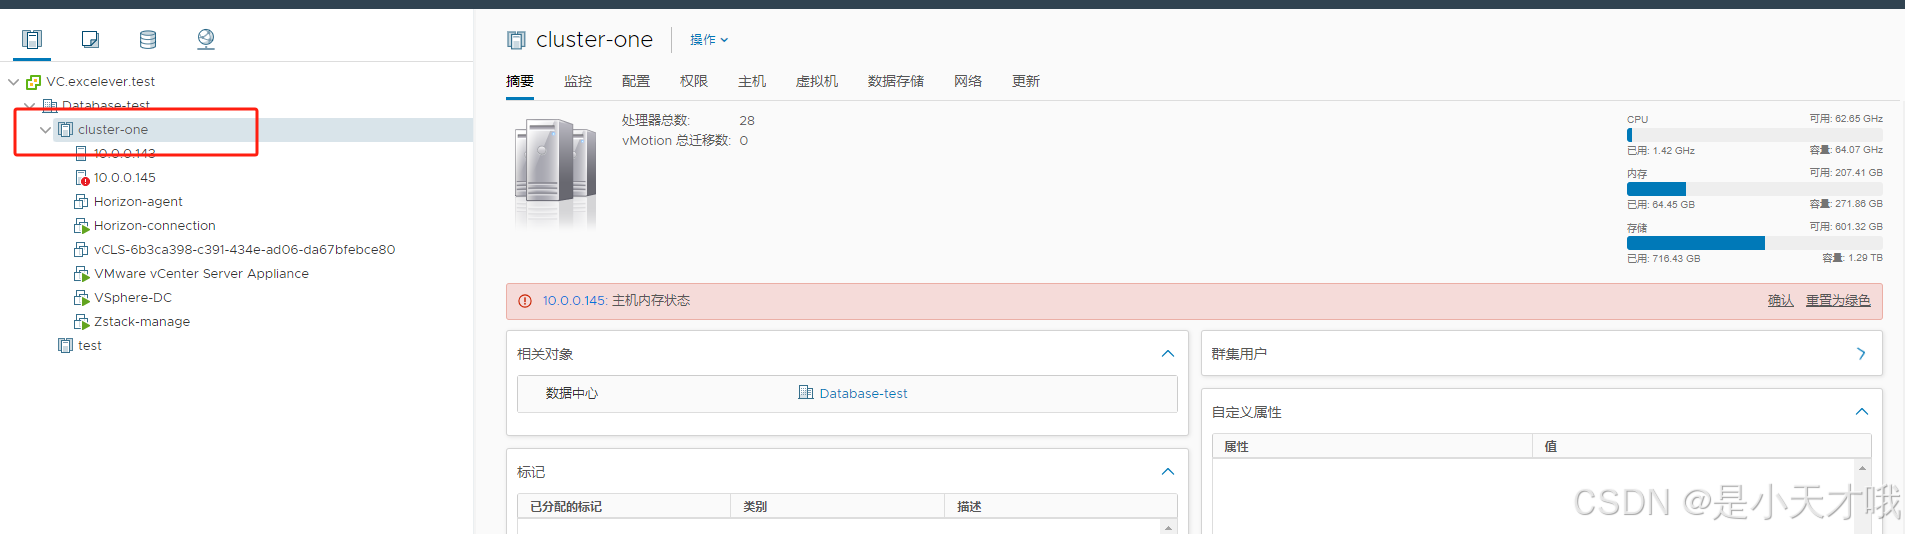This screenshot has height=534, width=1905.
Task: Select Horizon-agent in the inventory tree
Action: (138, 202)
